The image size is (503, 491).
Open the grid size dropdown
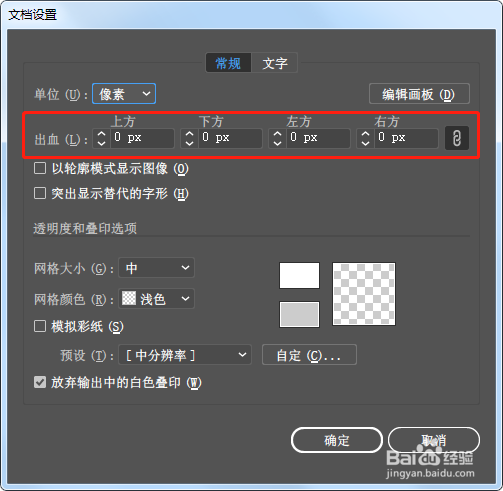(x=156, y=268)
